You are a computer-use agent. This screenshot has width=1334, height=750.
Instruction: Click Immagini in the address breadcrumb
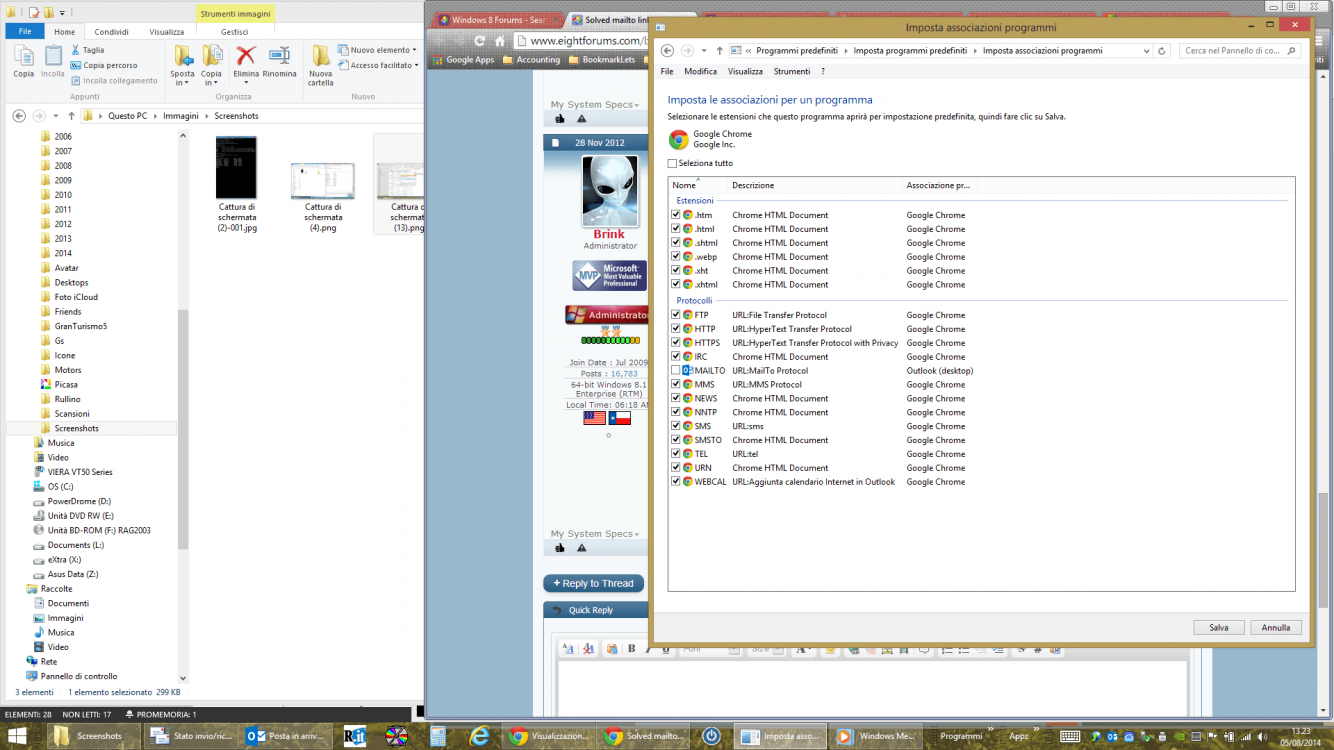click(180, 116)
